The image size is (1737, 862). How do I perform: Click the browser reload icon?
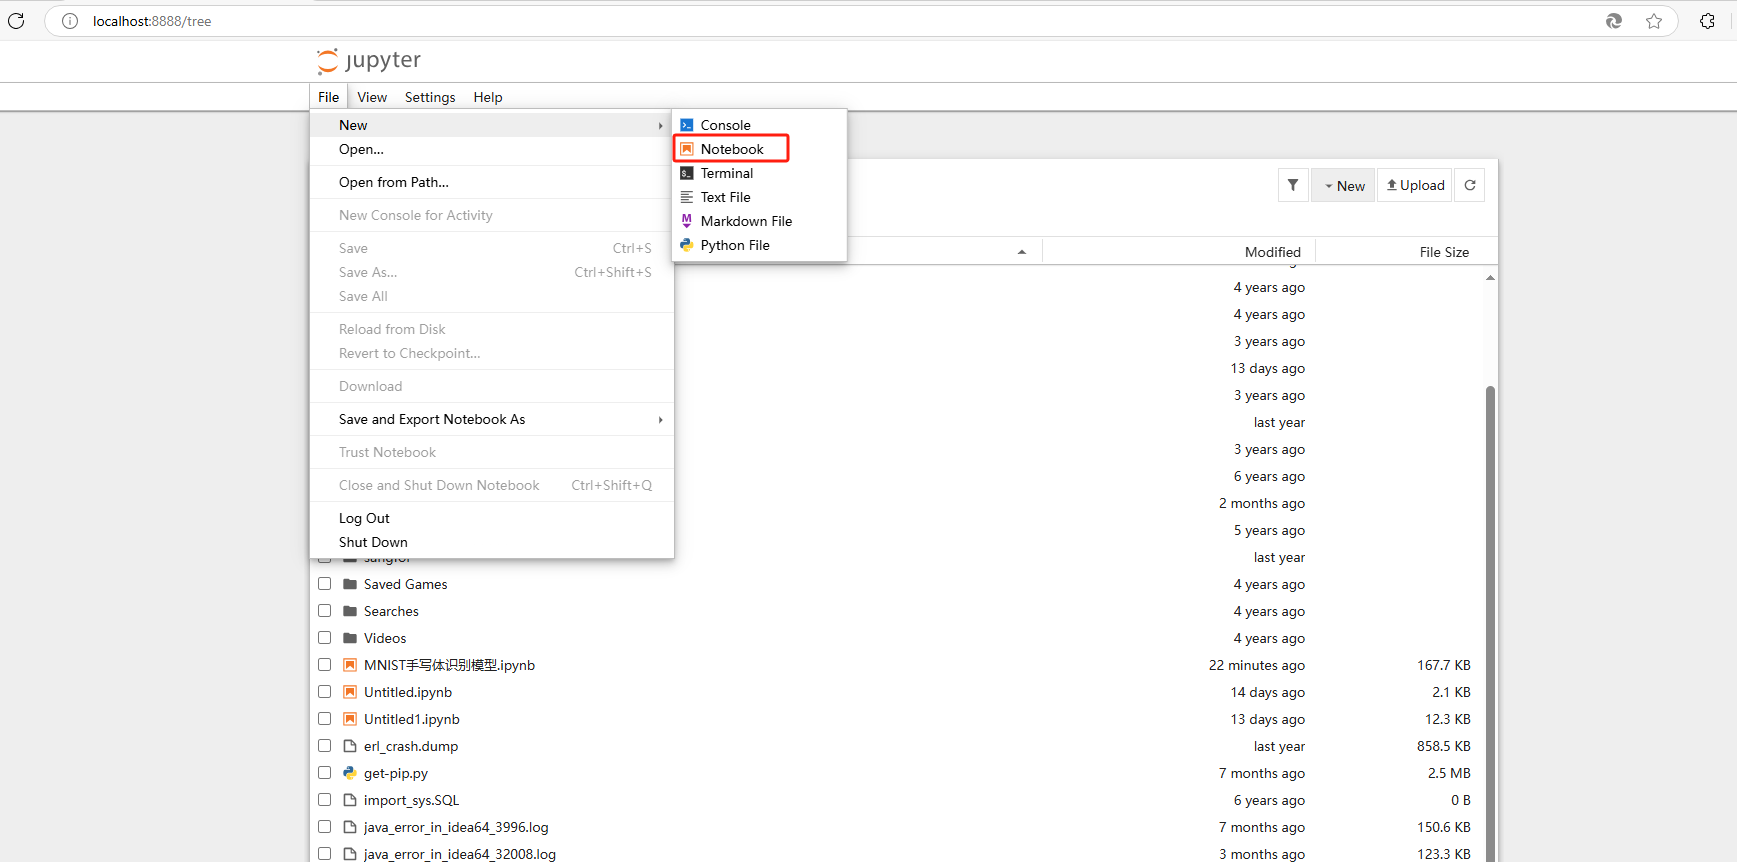click(x=16, y=21)
